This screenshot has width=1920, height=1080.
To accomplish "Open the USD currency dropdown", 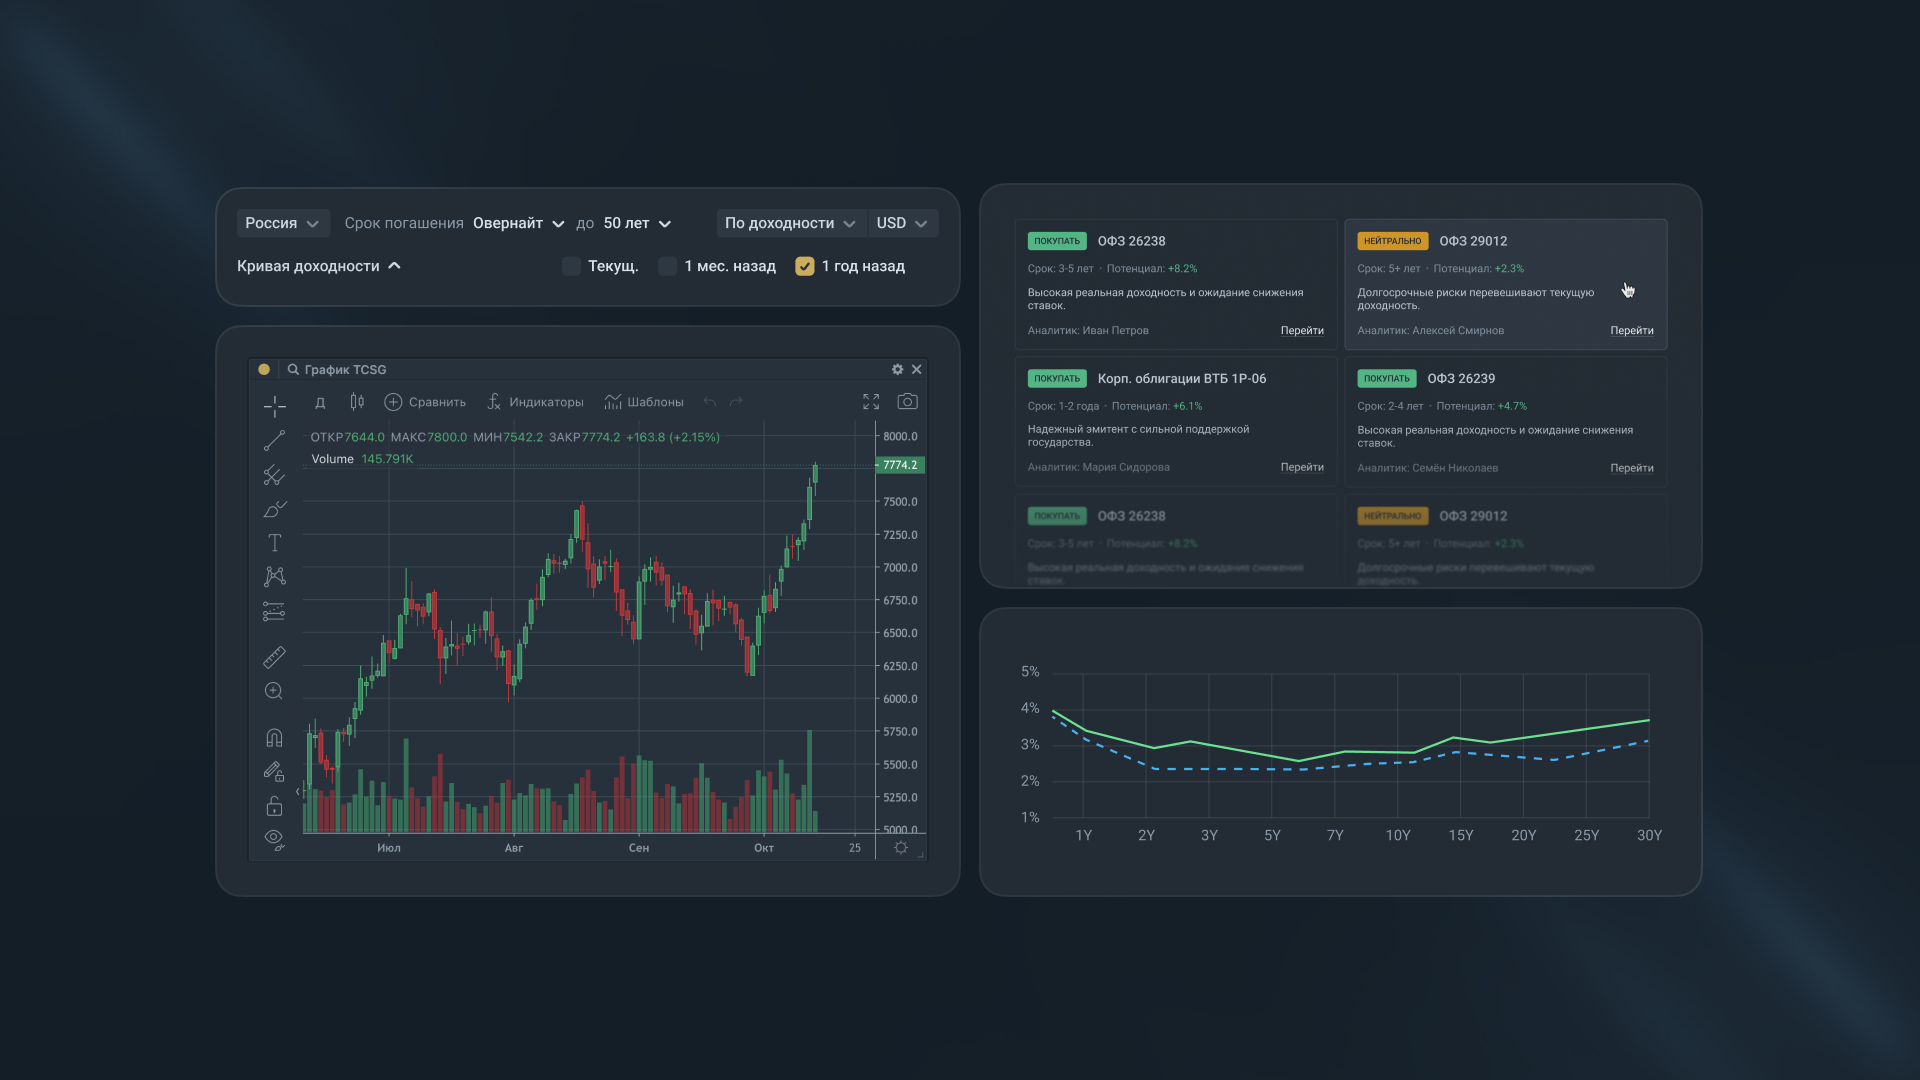I will 902,223.
